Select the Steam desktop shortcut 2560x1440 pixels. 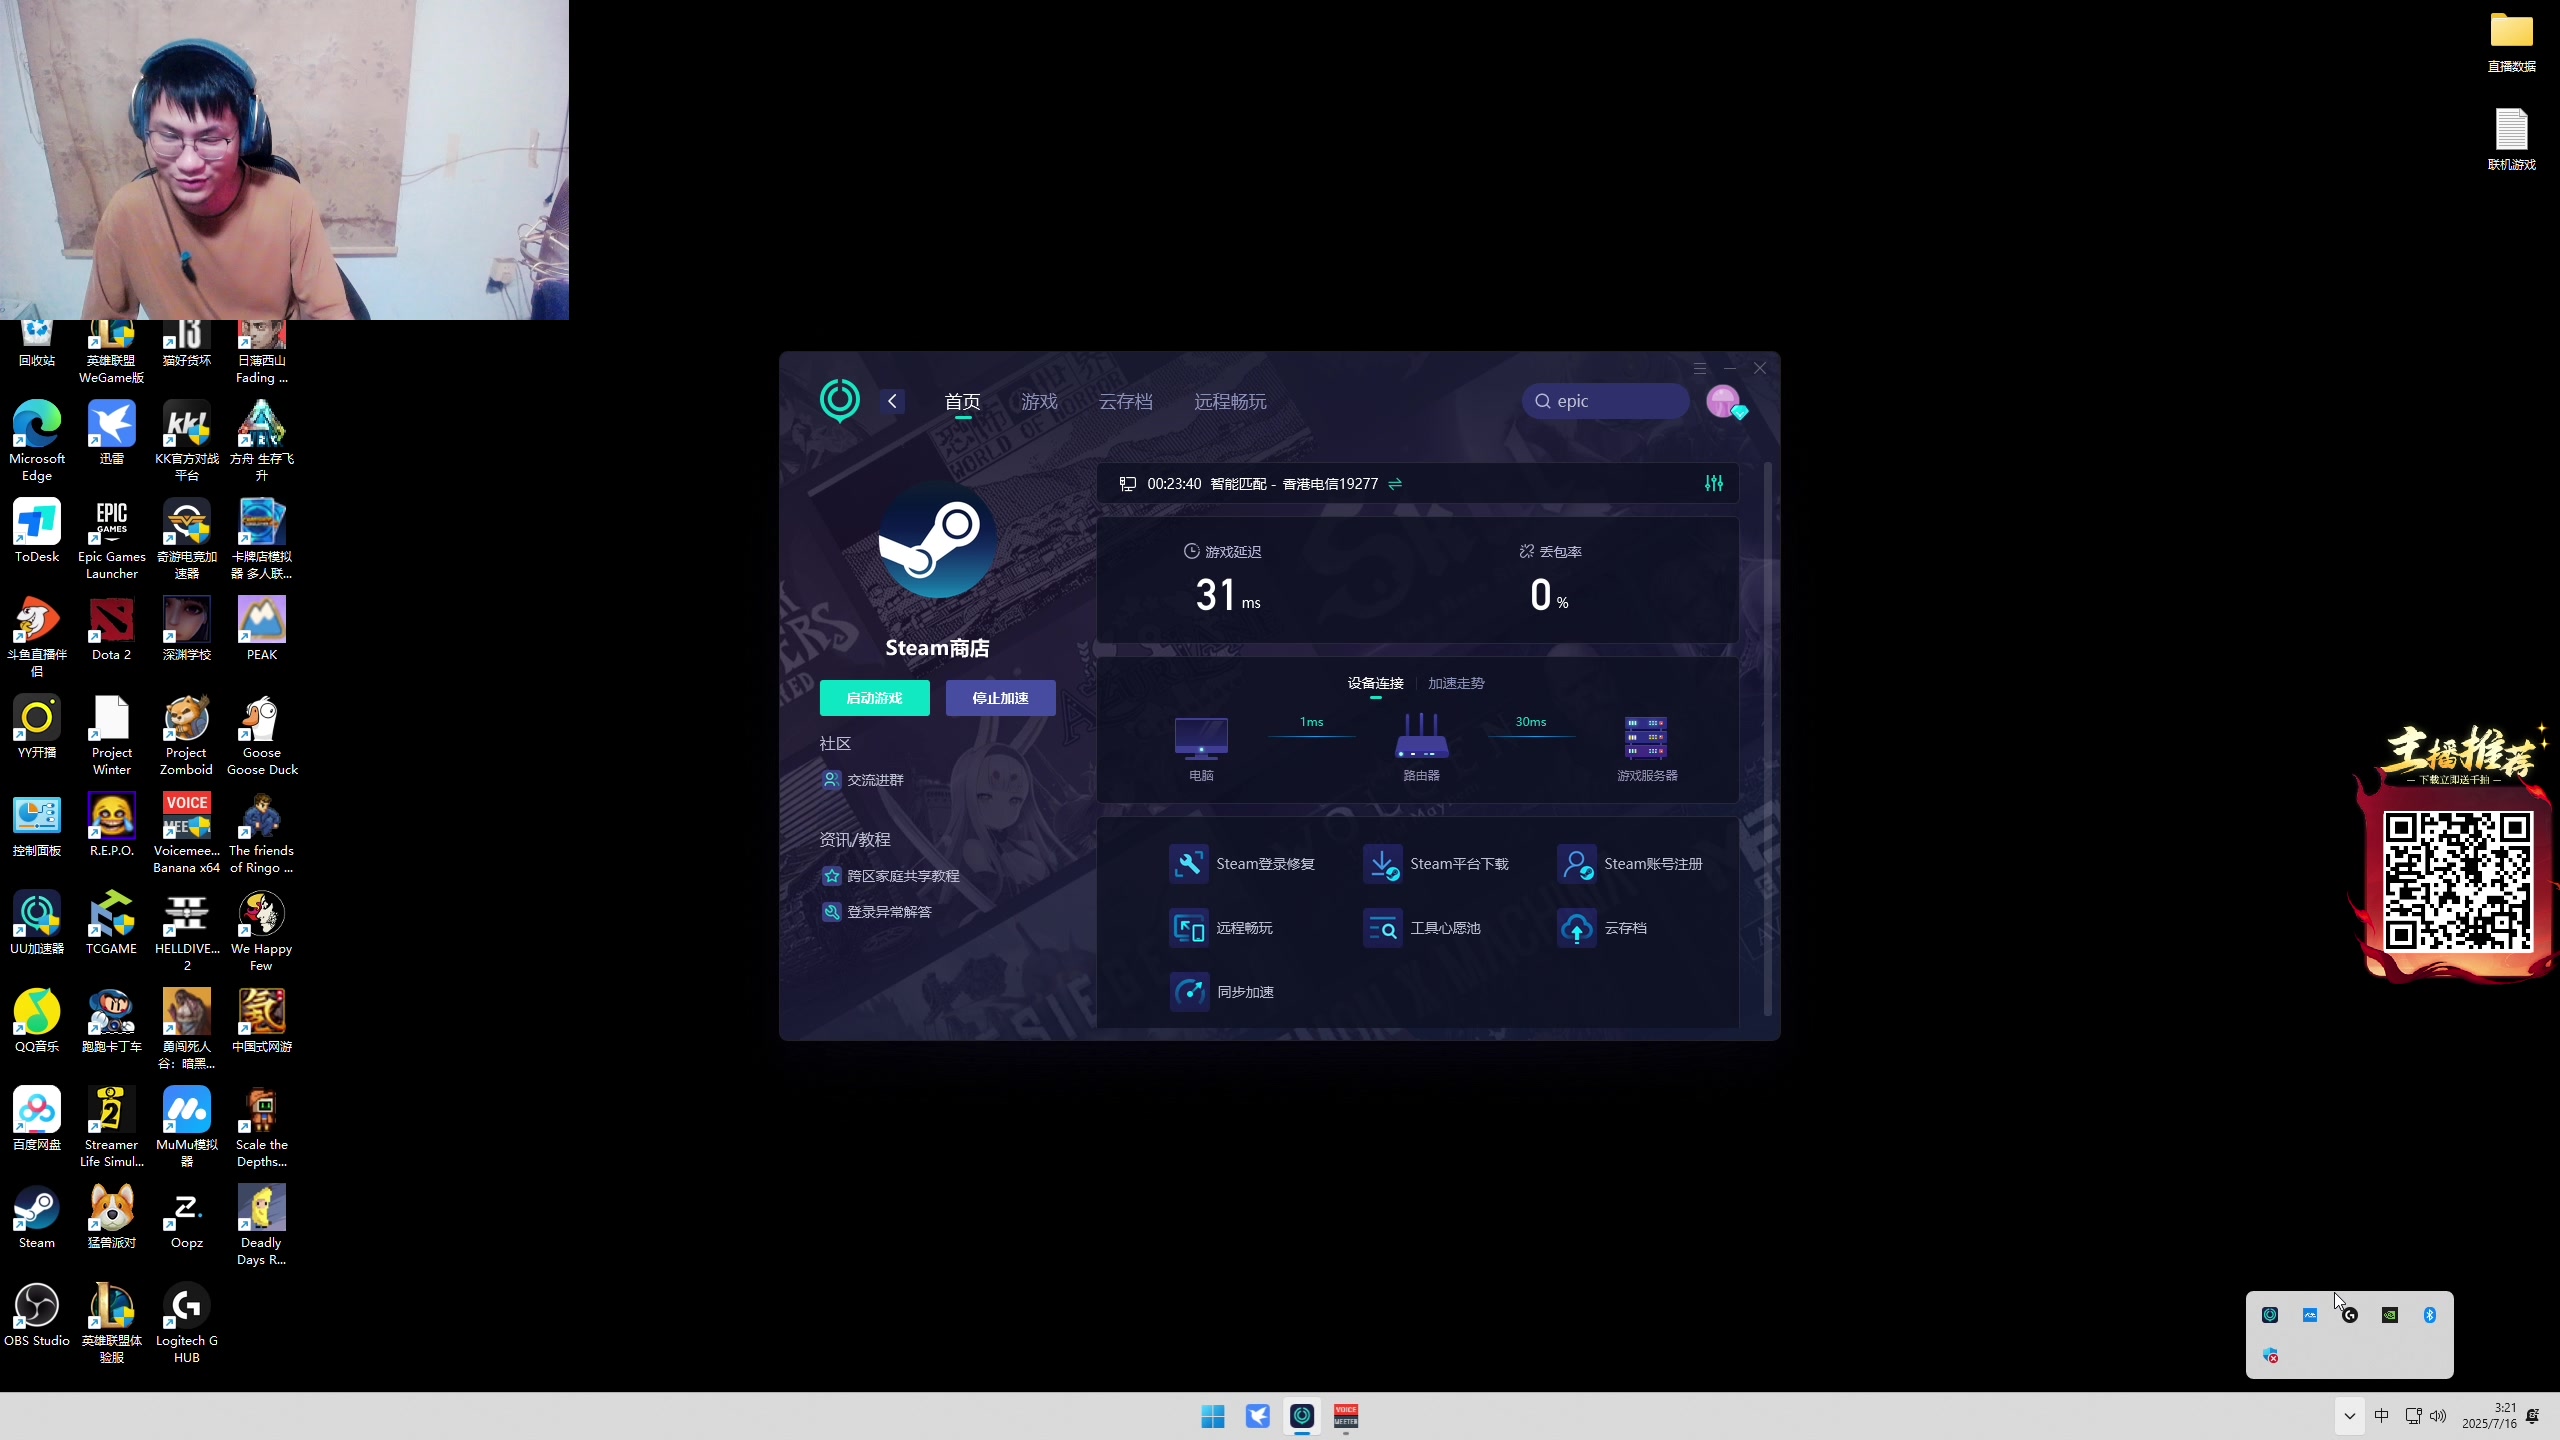[37, 1218]
